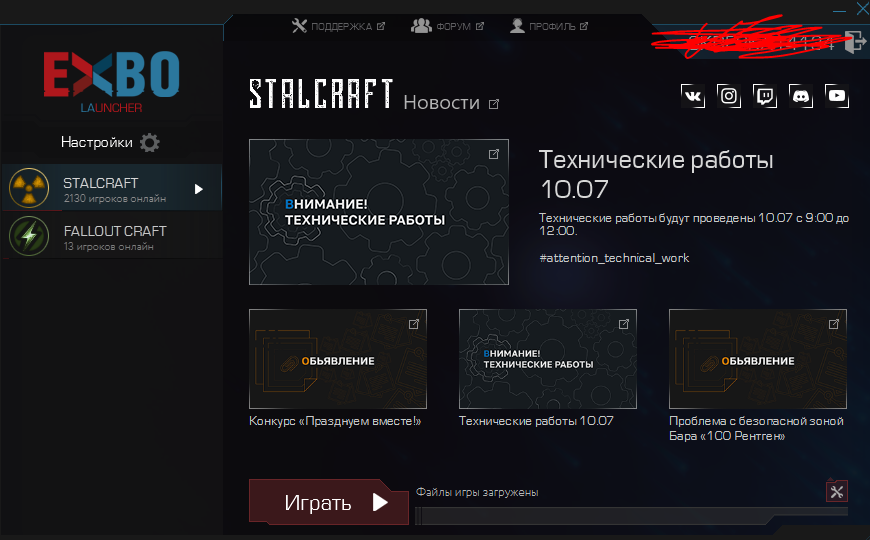This screenshot has width=870, height=540.
Task: Click the people icon beside Форум
Action: 421,26
